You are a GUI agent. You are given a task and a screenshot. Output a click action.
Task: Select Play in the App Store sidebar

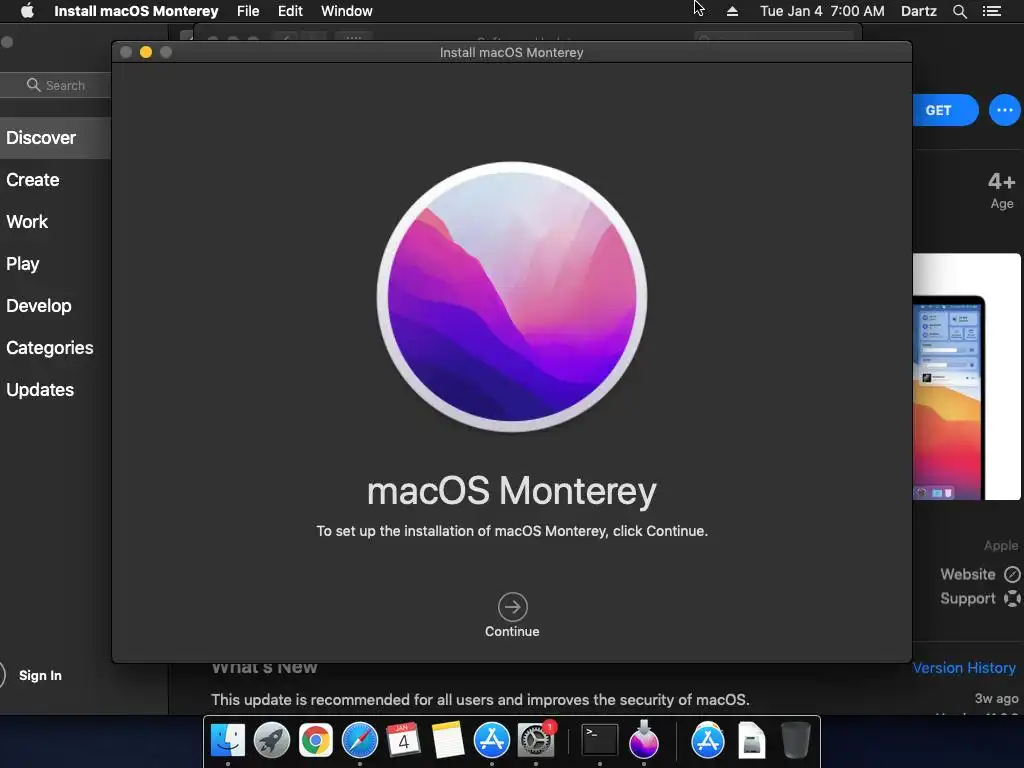23,264
